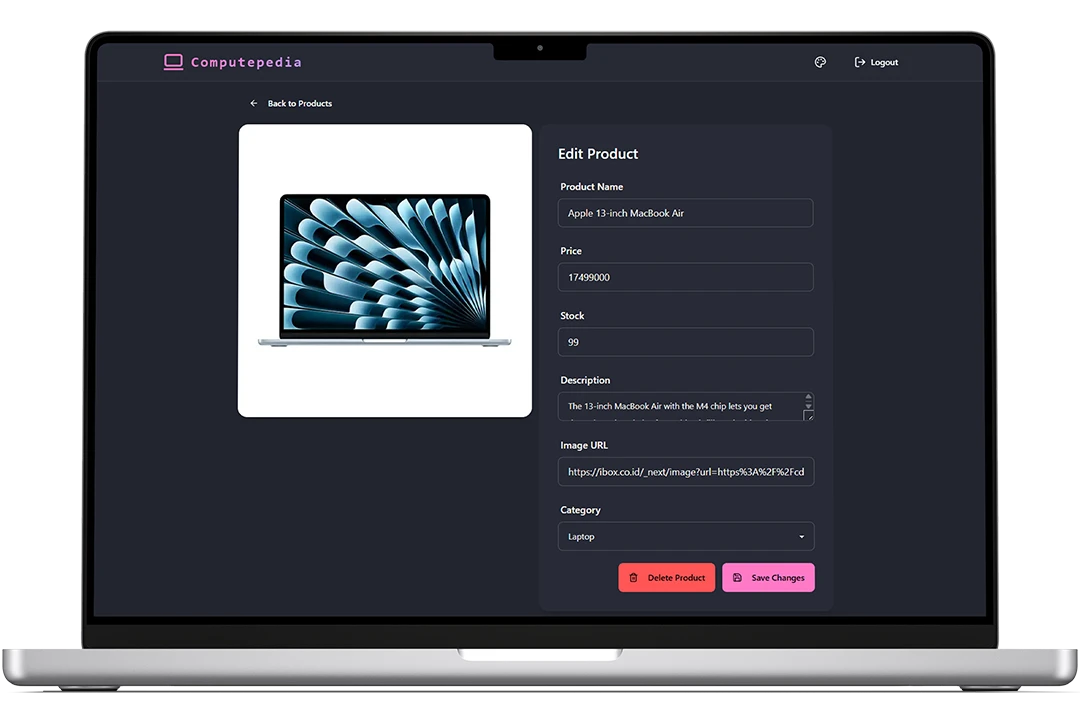The height and width of the screenshot is (720, 1080).
Task: Click the save icon inside Save Changes button
Action: 737,577
